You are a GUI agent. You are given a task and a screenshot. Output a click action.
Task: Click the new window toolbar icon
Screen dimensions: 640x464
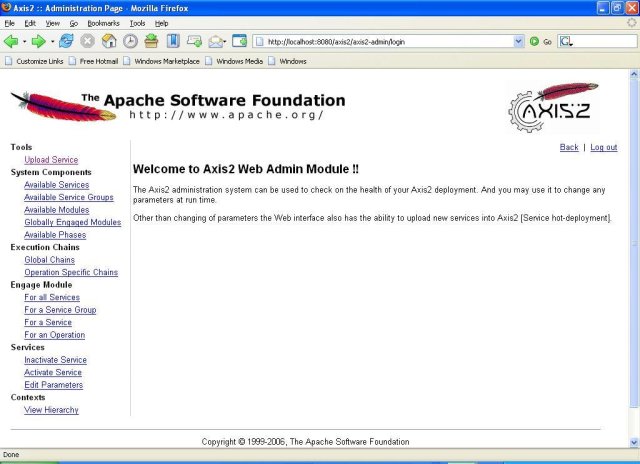click(x=240, y=41)
